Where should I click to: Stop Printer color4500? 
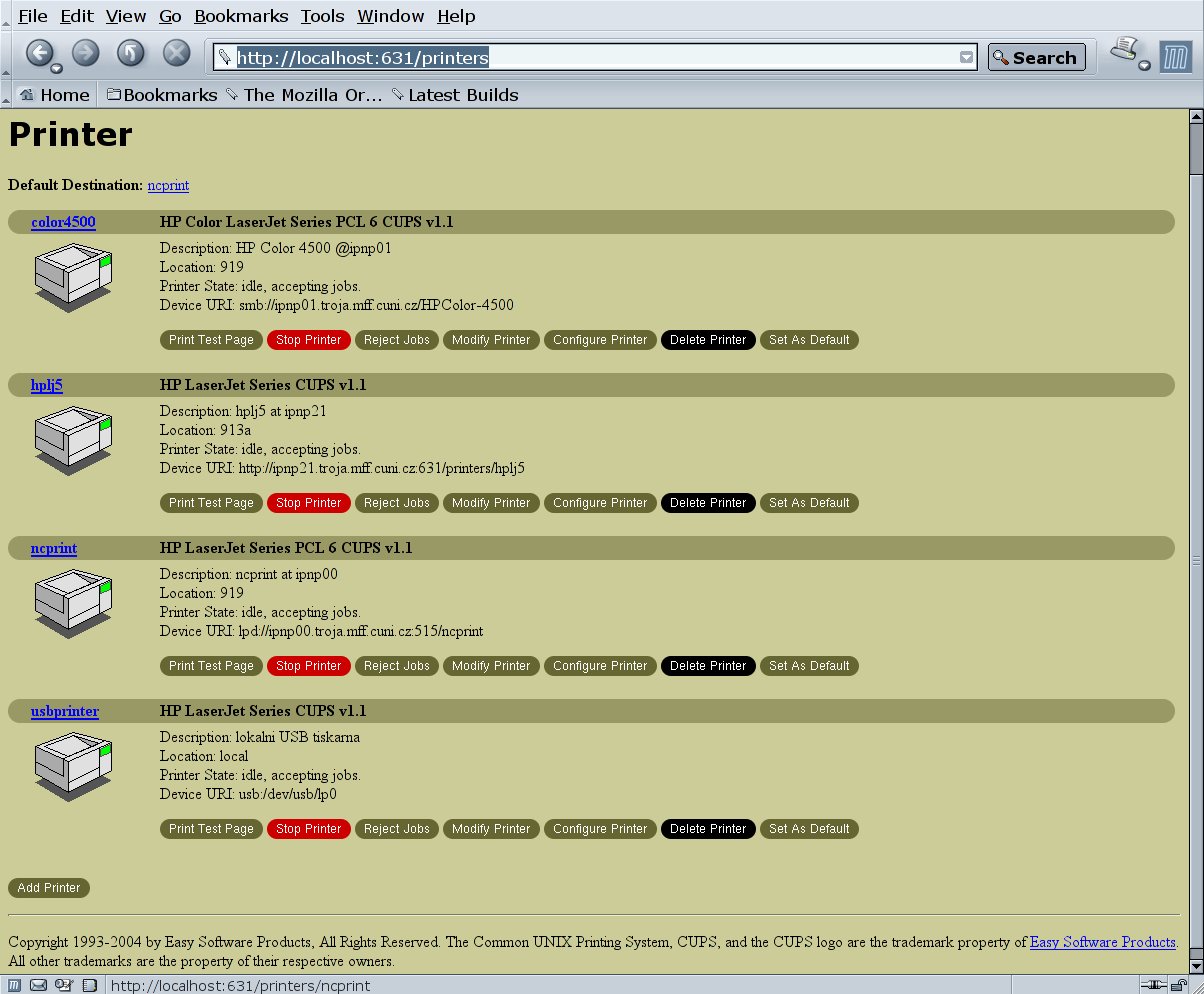point(309,340)
